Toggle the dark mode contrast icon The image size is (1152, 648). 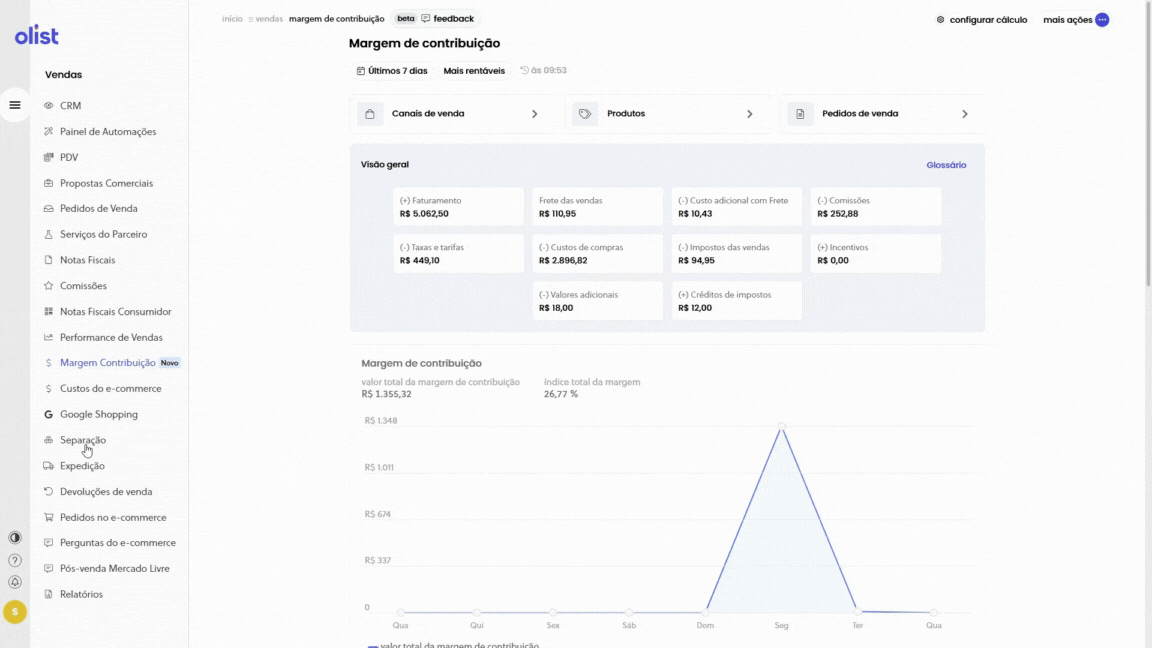pos(15,538)
